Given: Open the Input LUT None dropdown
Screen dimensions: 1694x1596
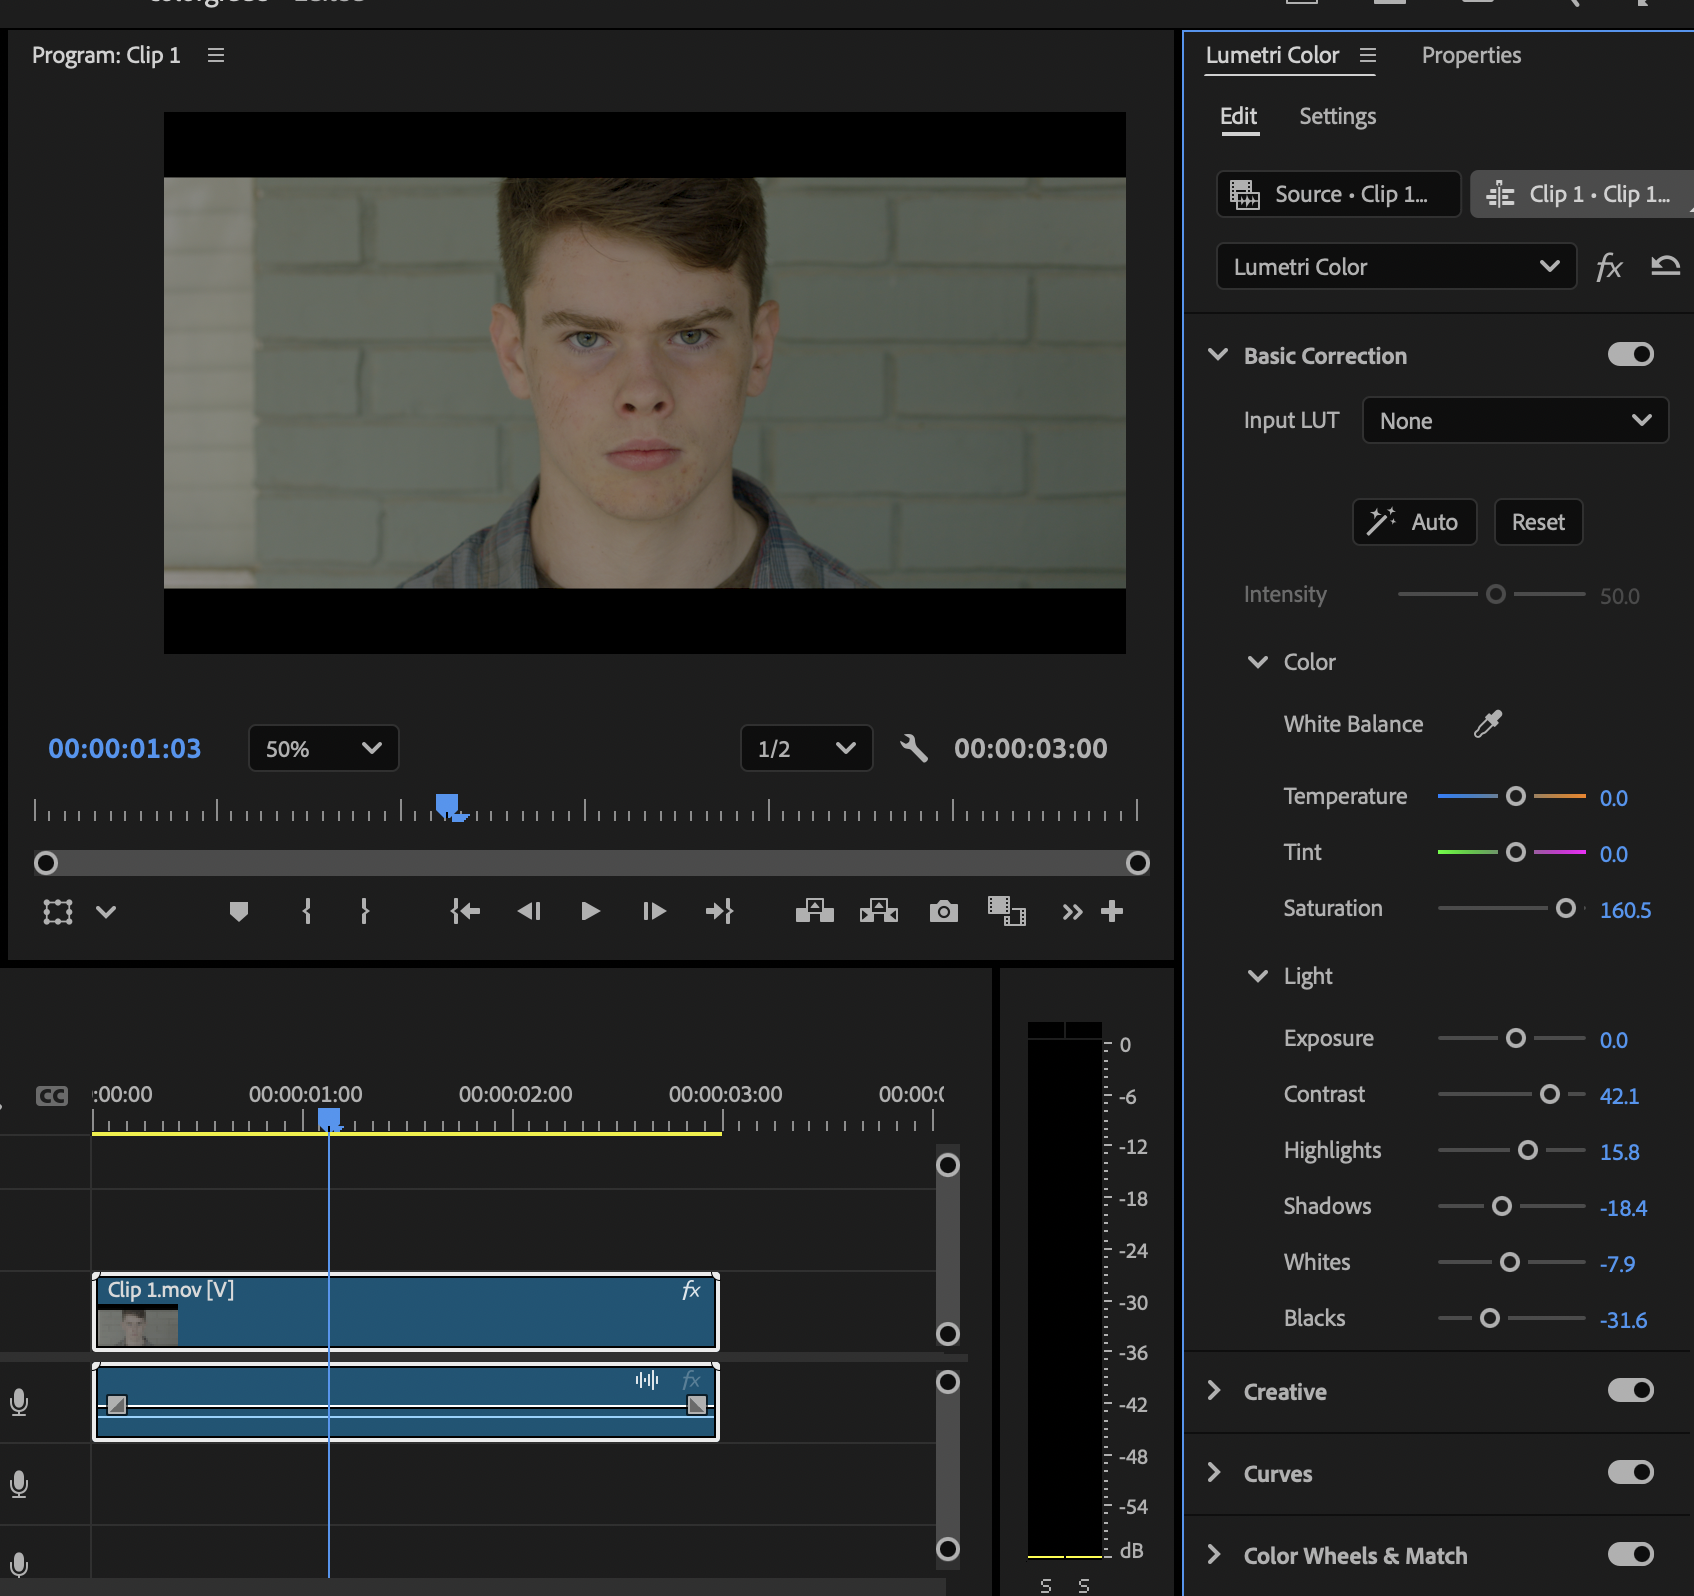Looking at the screenshot, I should (x=1516, y=420).
